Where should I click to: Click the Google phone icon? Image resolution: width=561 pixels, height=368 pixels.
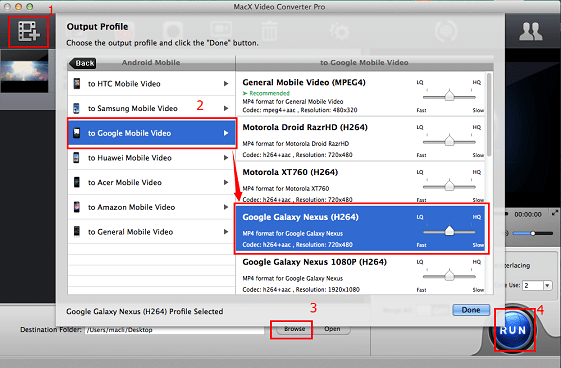click(77, 133)
